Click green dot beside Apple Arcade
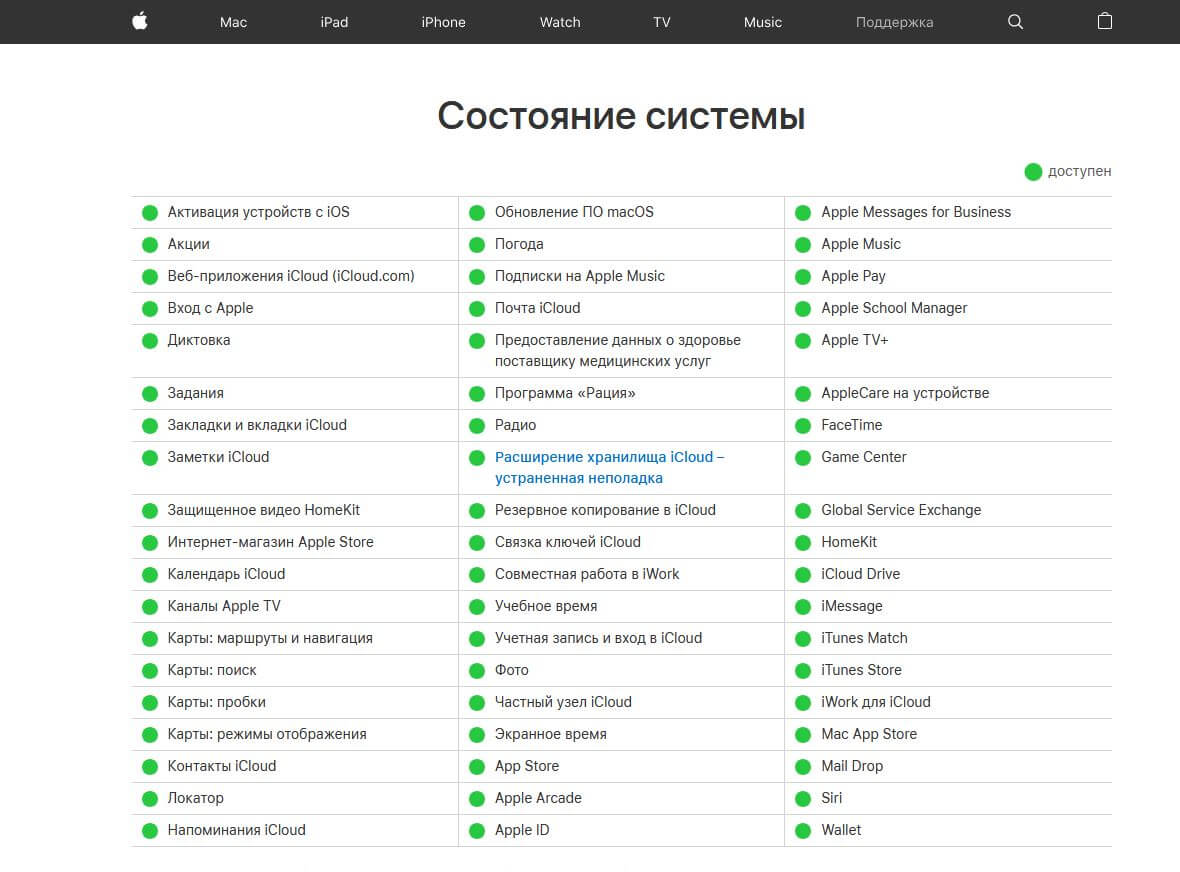 click(x=476, y=799)
